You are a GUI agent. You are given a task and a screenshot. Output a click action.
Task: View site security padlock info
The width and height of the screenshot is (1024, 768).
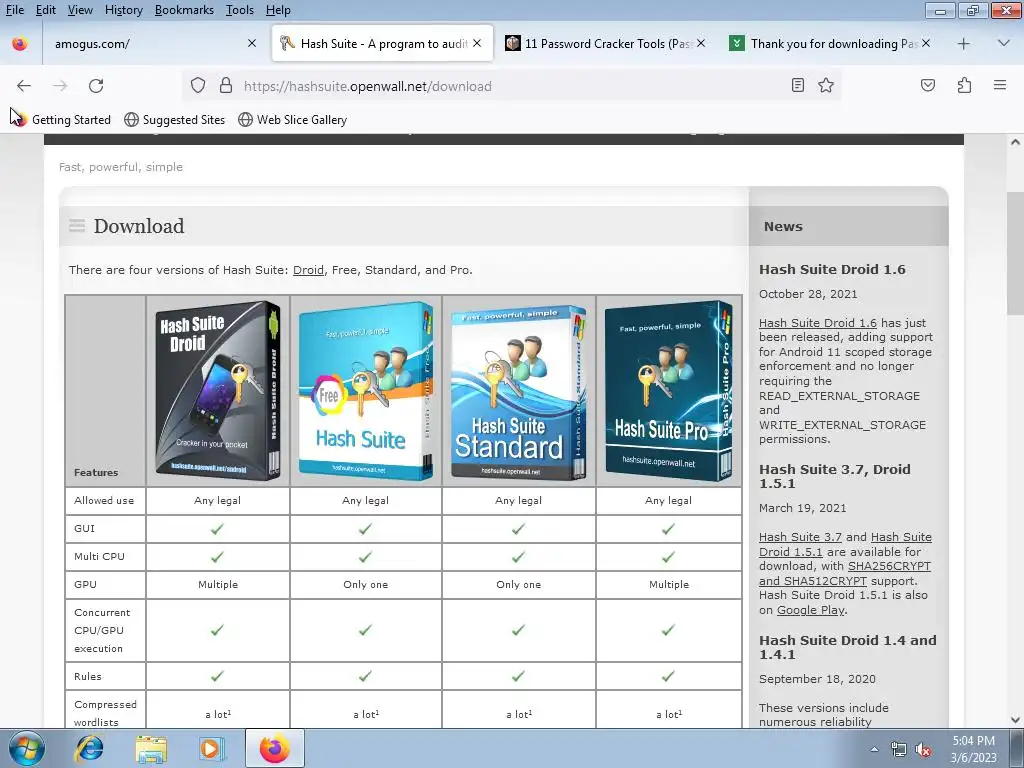click(226, 86)
